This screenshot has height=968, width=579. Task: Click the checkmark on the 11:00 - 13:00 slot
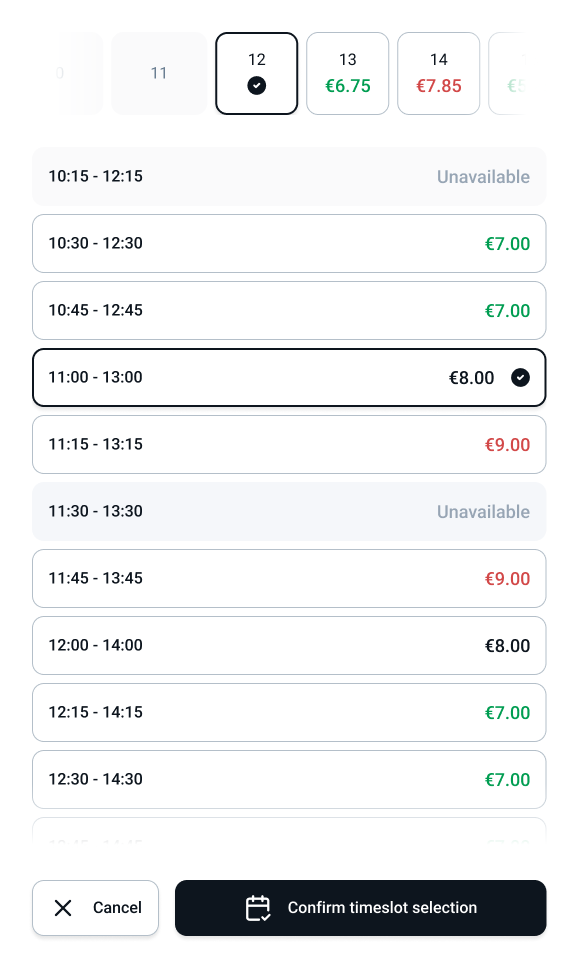pyautogui.click(x=521, y=378)
